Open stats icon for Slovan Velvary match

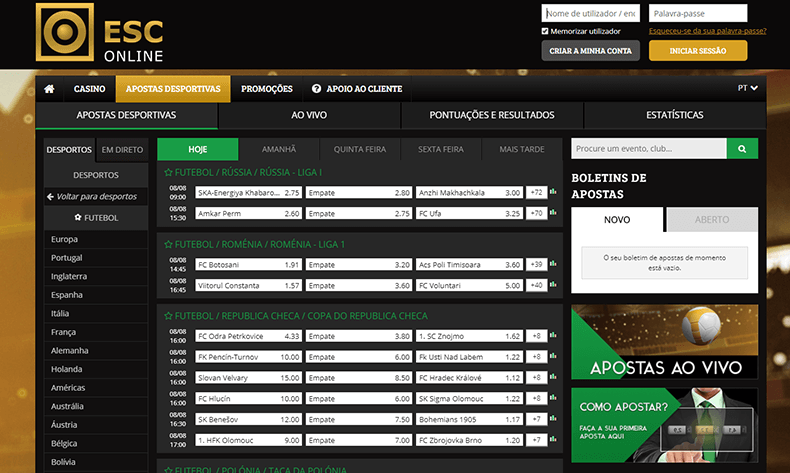[553, 377]
